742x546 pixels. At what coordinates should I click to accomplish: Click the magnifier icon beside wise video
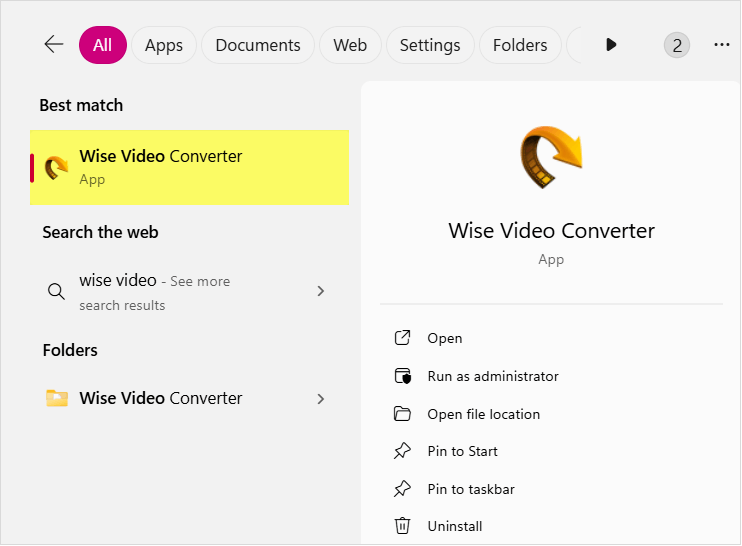click(56, 291)
